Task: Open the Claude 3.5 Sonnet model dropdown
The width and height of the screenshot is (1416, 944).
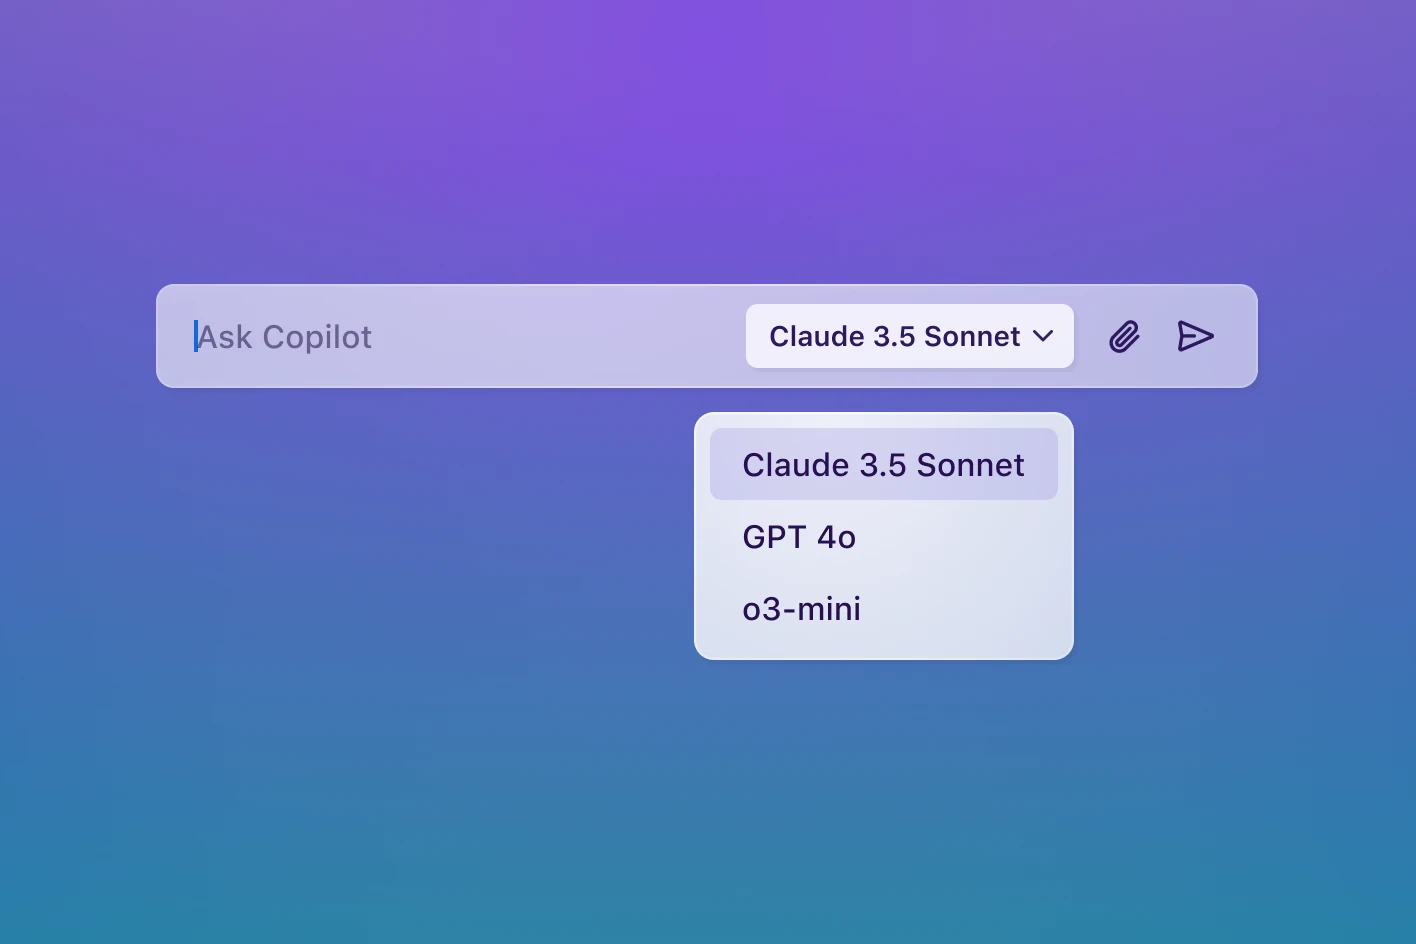Action: tap(909, 337)
